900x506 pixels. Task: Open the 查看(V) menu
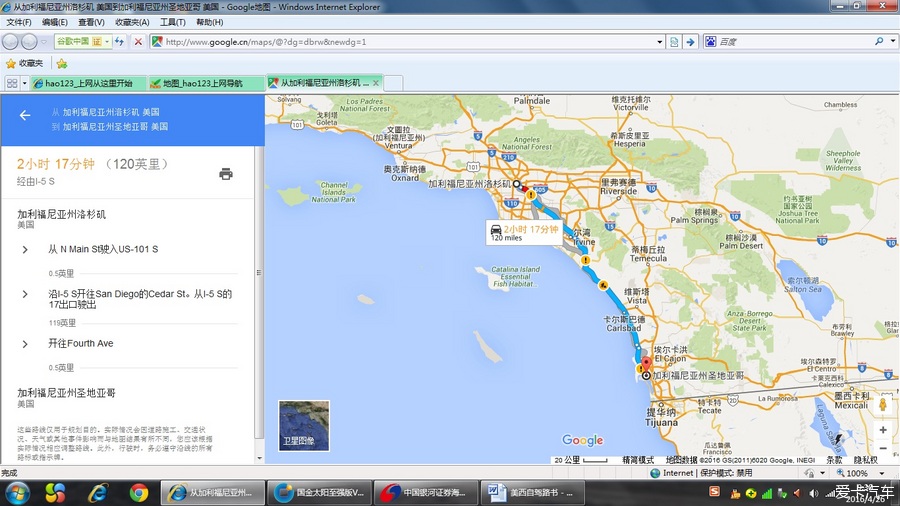coord(91,22)
